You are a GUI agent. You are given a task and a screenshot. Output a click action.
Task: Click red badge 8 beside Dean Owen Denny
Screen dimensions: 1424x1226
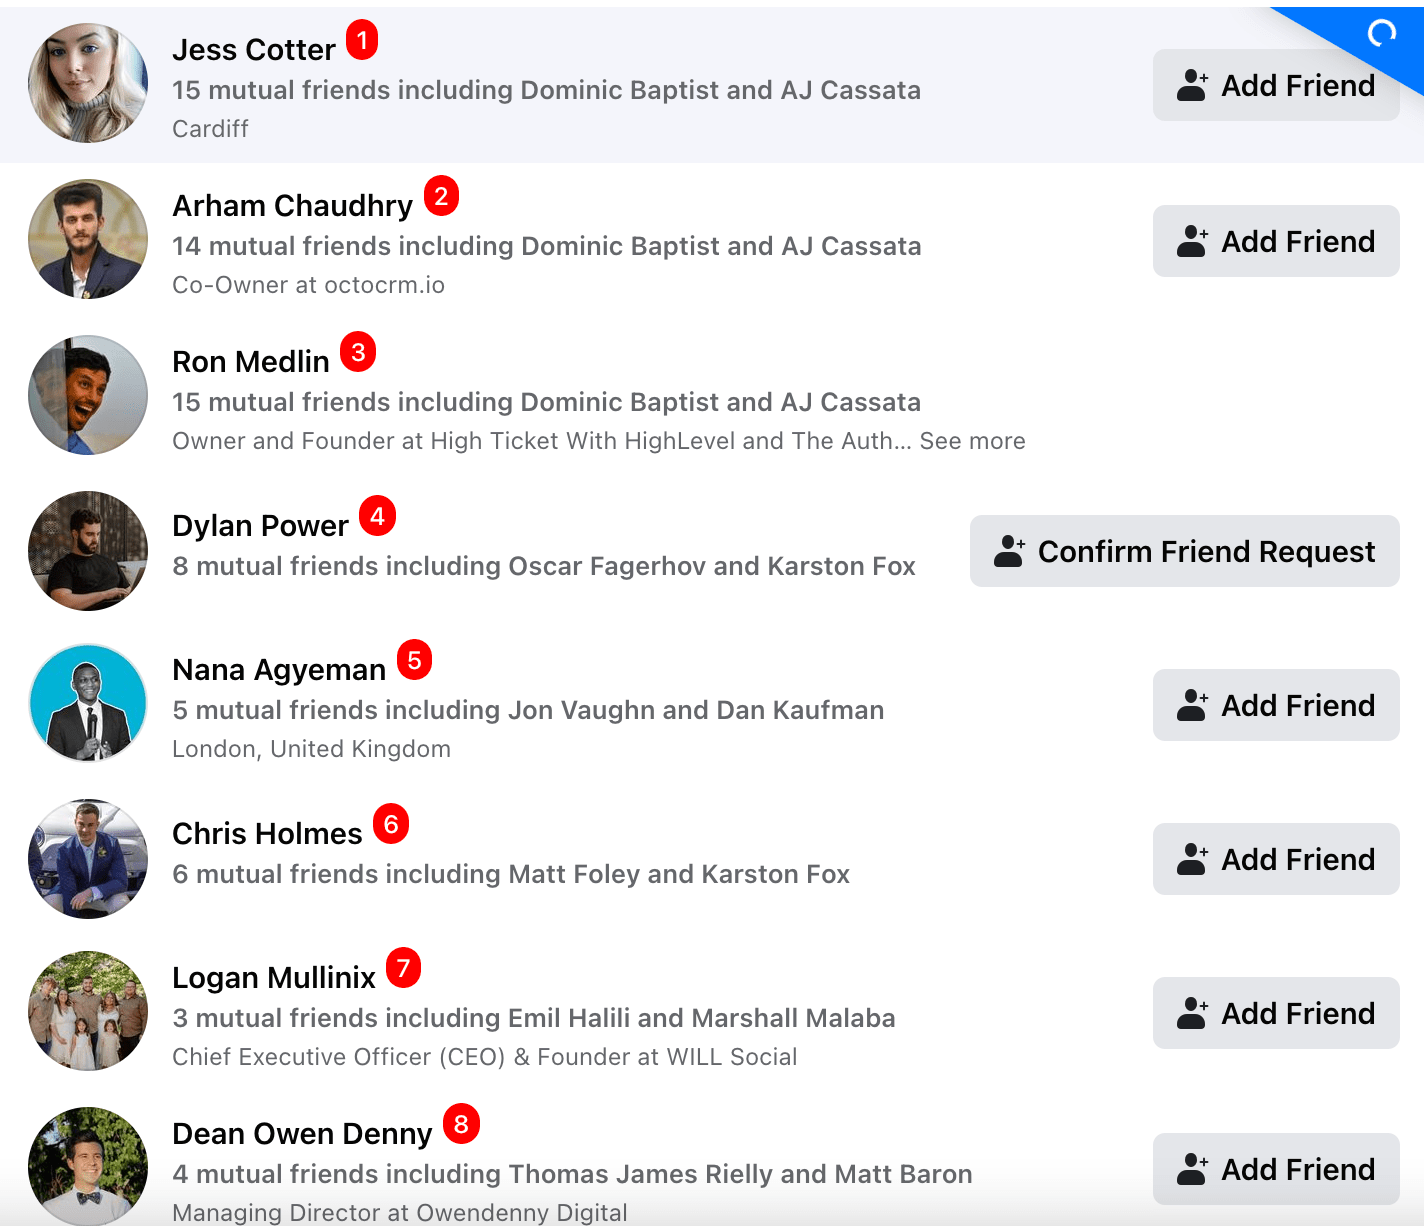(461, 1124)
